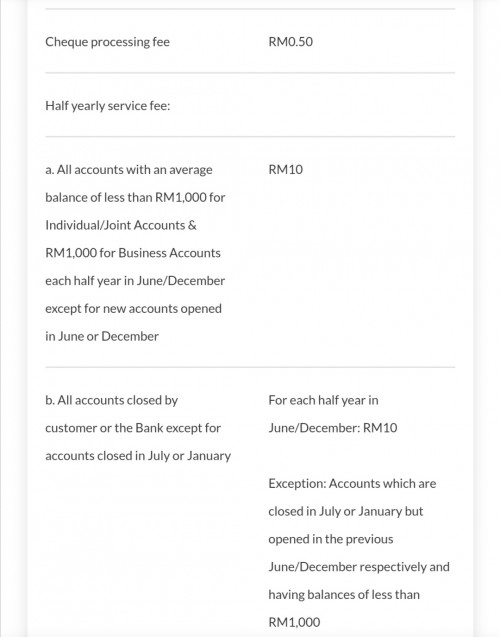500x637 pixels.
Task: Click 'RM1,000 for Business Accounts' text
Action: (x=133, y=253)
